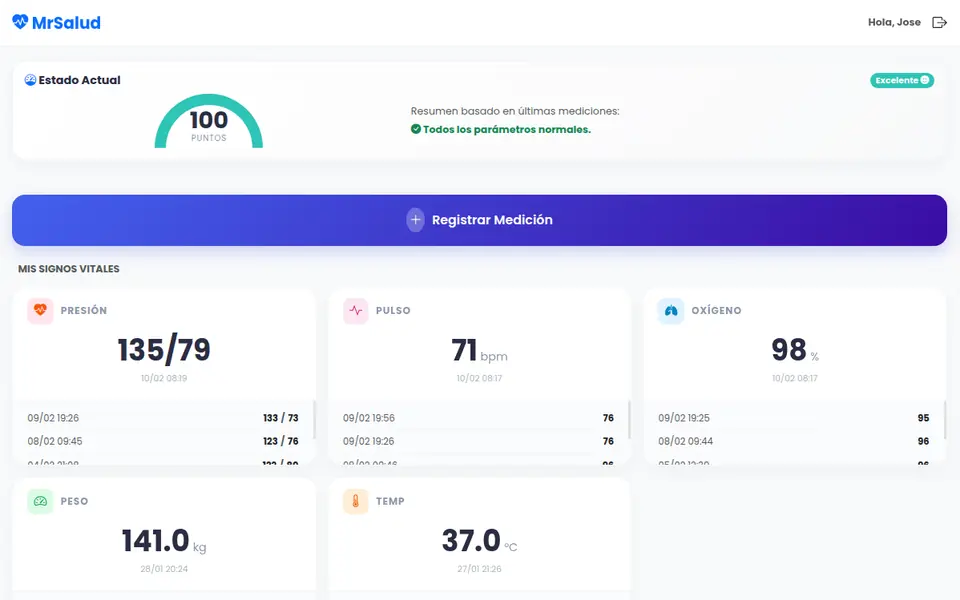Click the Oxígeno lungs icon
Image resolution: width=960 pixels, height=600 pixels.
point(671,310)
